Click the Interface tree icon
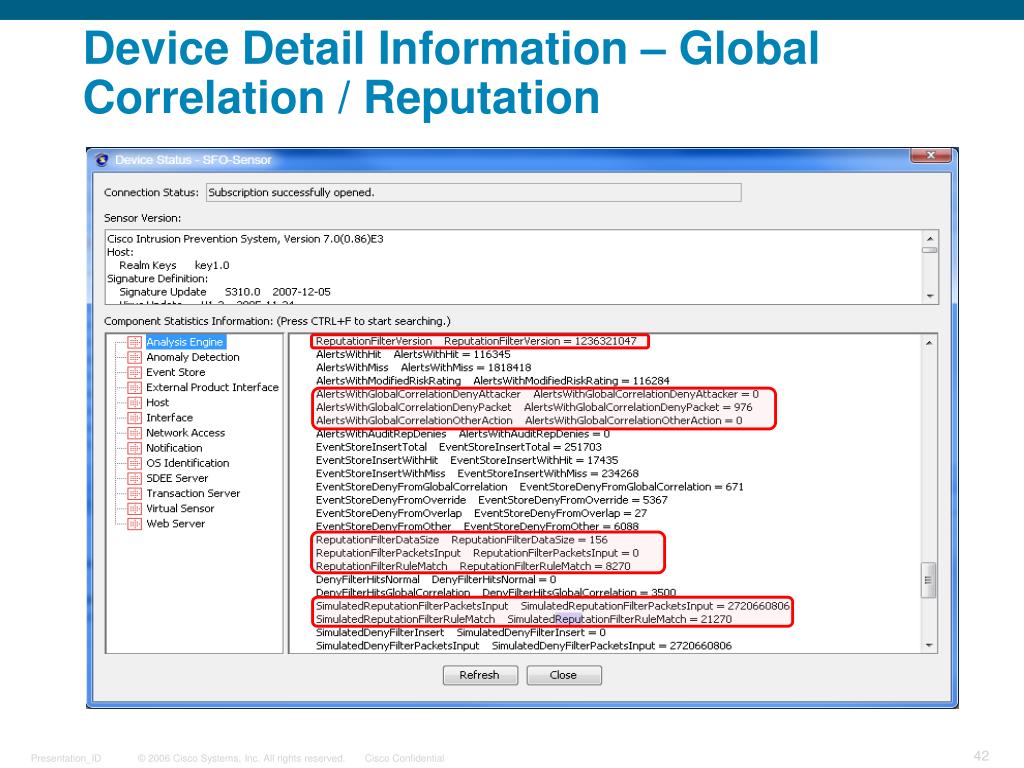The width and height of the screenshot is (1024, 768). click(x=135, y=417)
